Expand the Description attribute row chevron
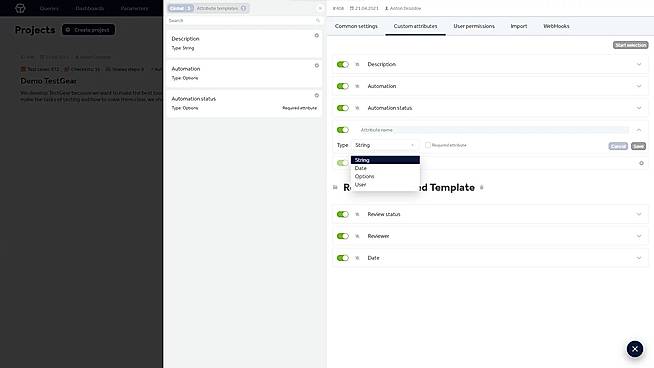 639,64
